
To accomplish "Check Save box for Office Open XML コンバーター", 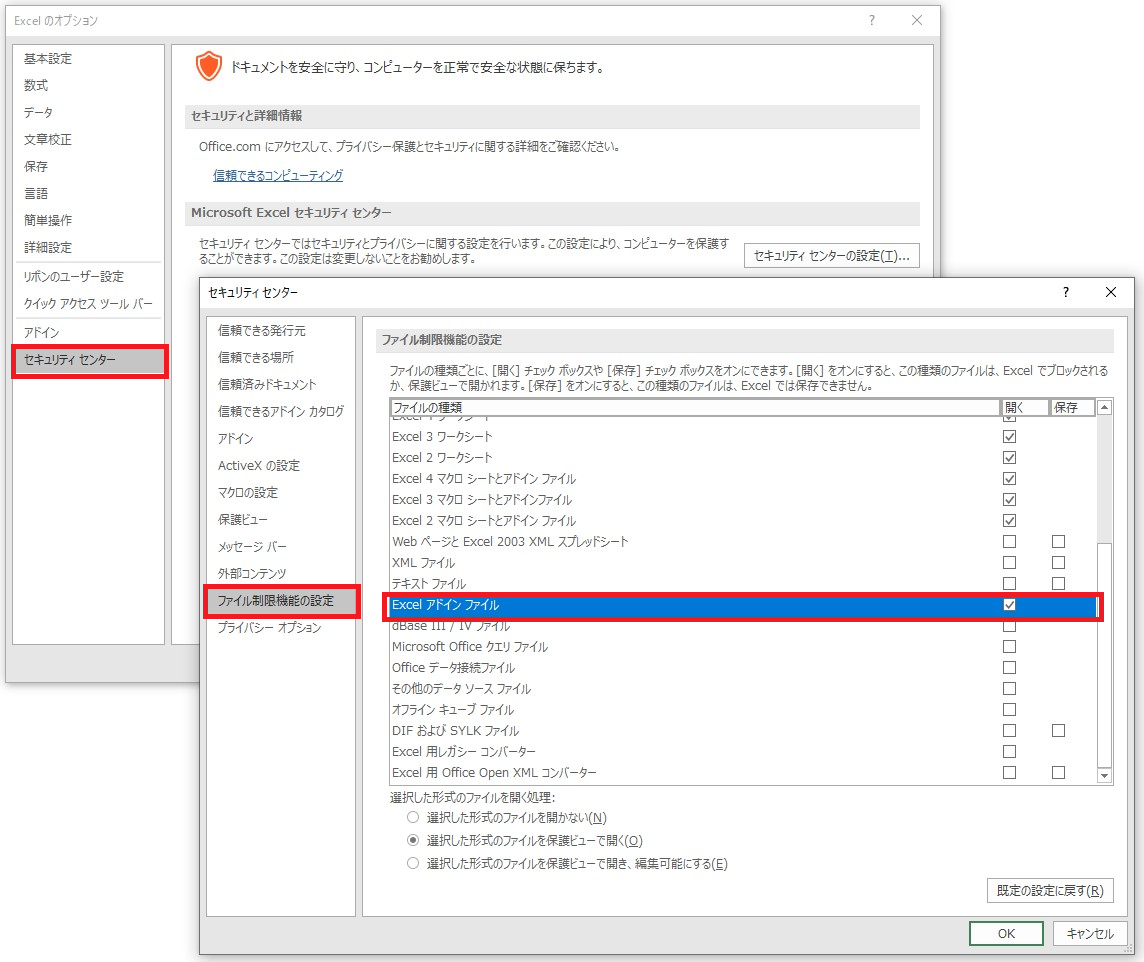I will [1059, 773].
